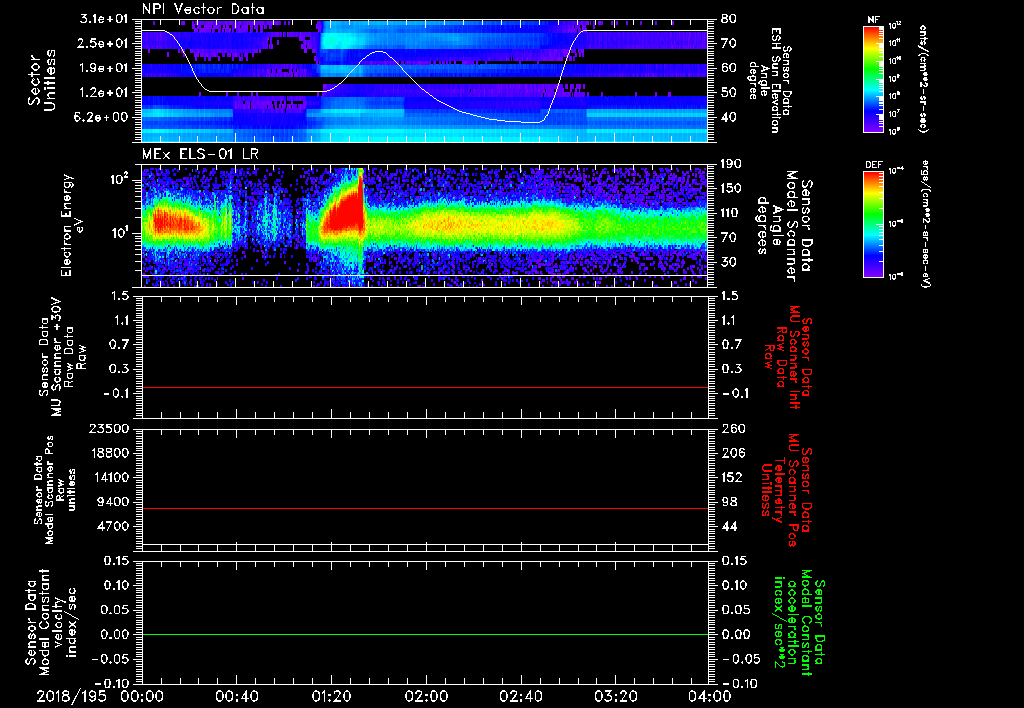Click the "02:00" time axis label
1024x708 pixels.
426,696
